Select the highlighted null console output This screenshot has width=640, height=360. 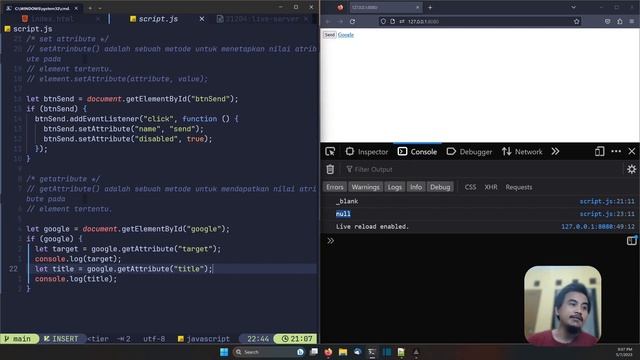point(343,214)
